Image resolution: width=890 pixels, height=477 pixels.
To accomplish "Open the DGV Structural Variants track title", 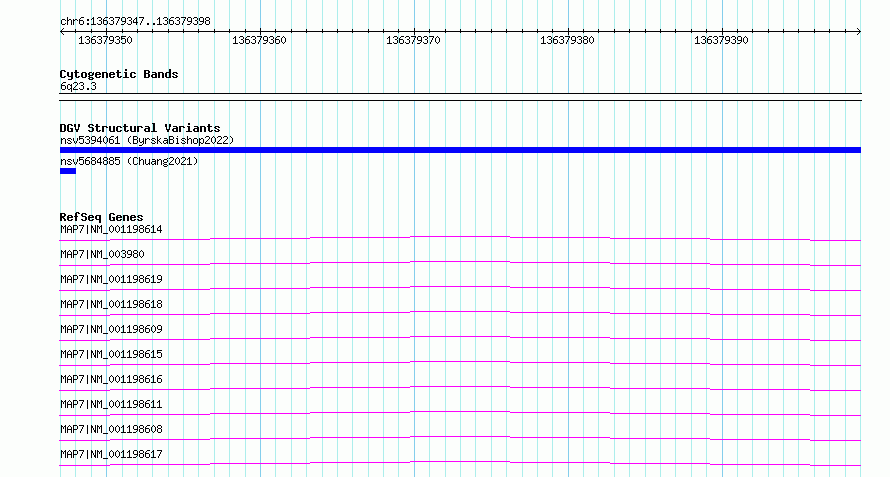I will tap(140, 128).
